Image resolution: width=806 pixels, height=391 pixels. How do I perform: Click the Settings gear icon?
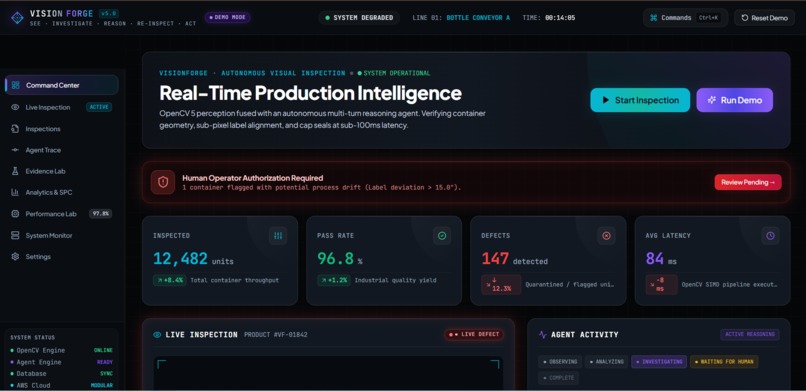pos(15,256)
